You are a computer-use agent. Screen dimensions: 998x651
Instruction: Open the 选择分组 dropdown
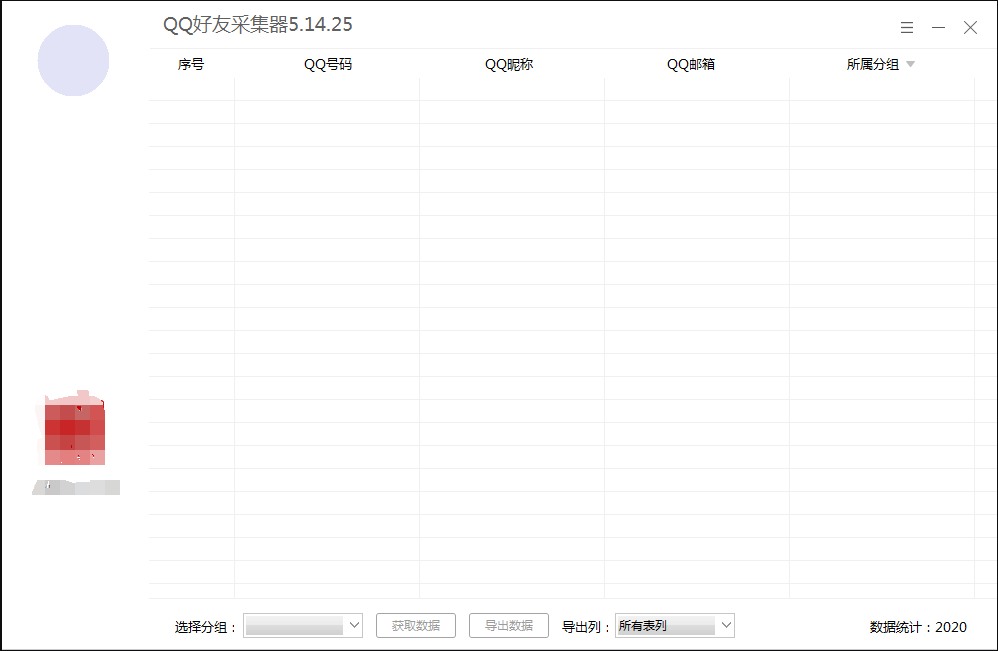pos(303,626)
